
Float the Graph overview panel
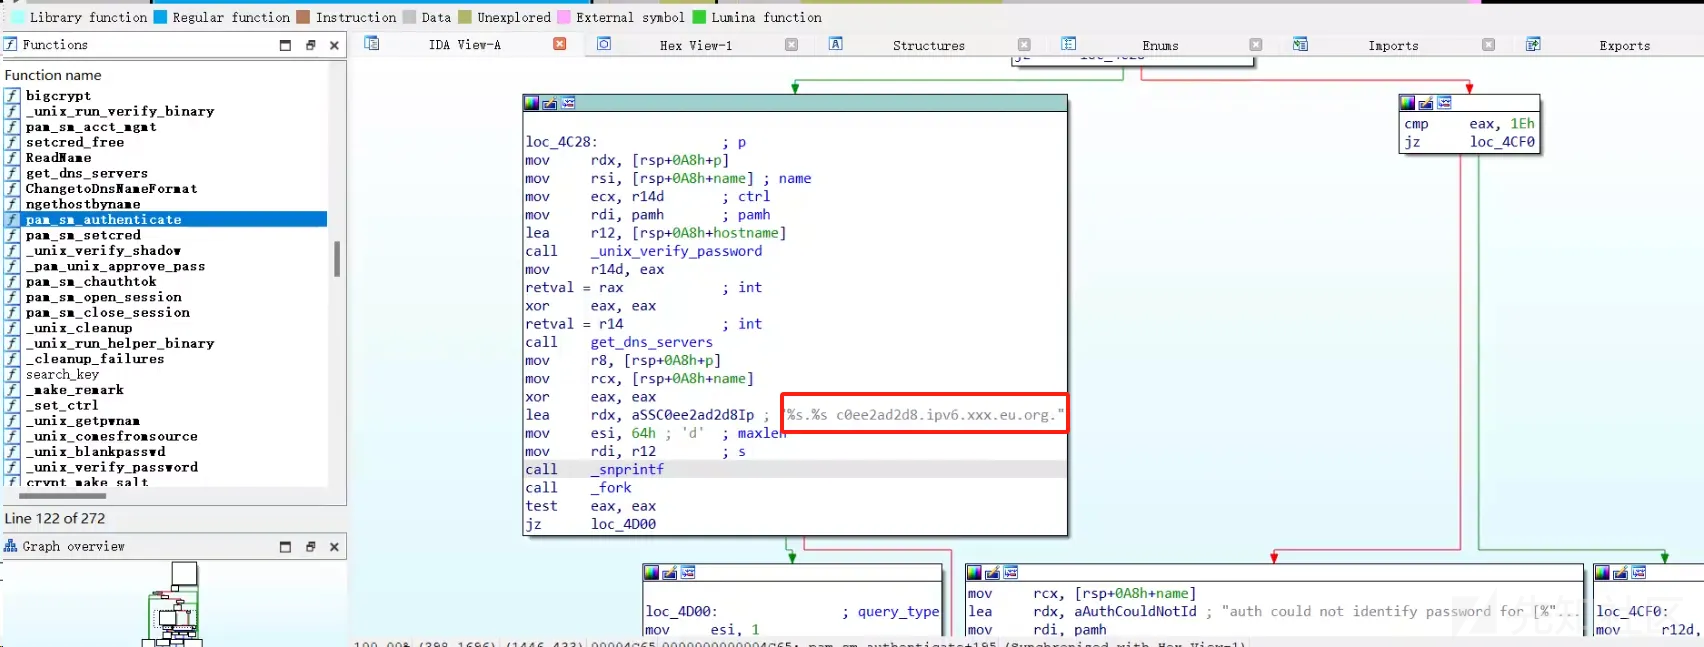[x=310, y=547]
